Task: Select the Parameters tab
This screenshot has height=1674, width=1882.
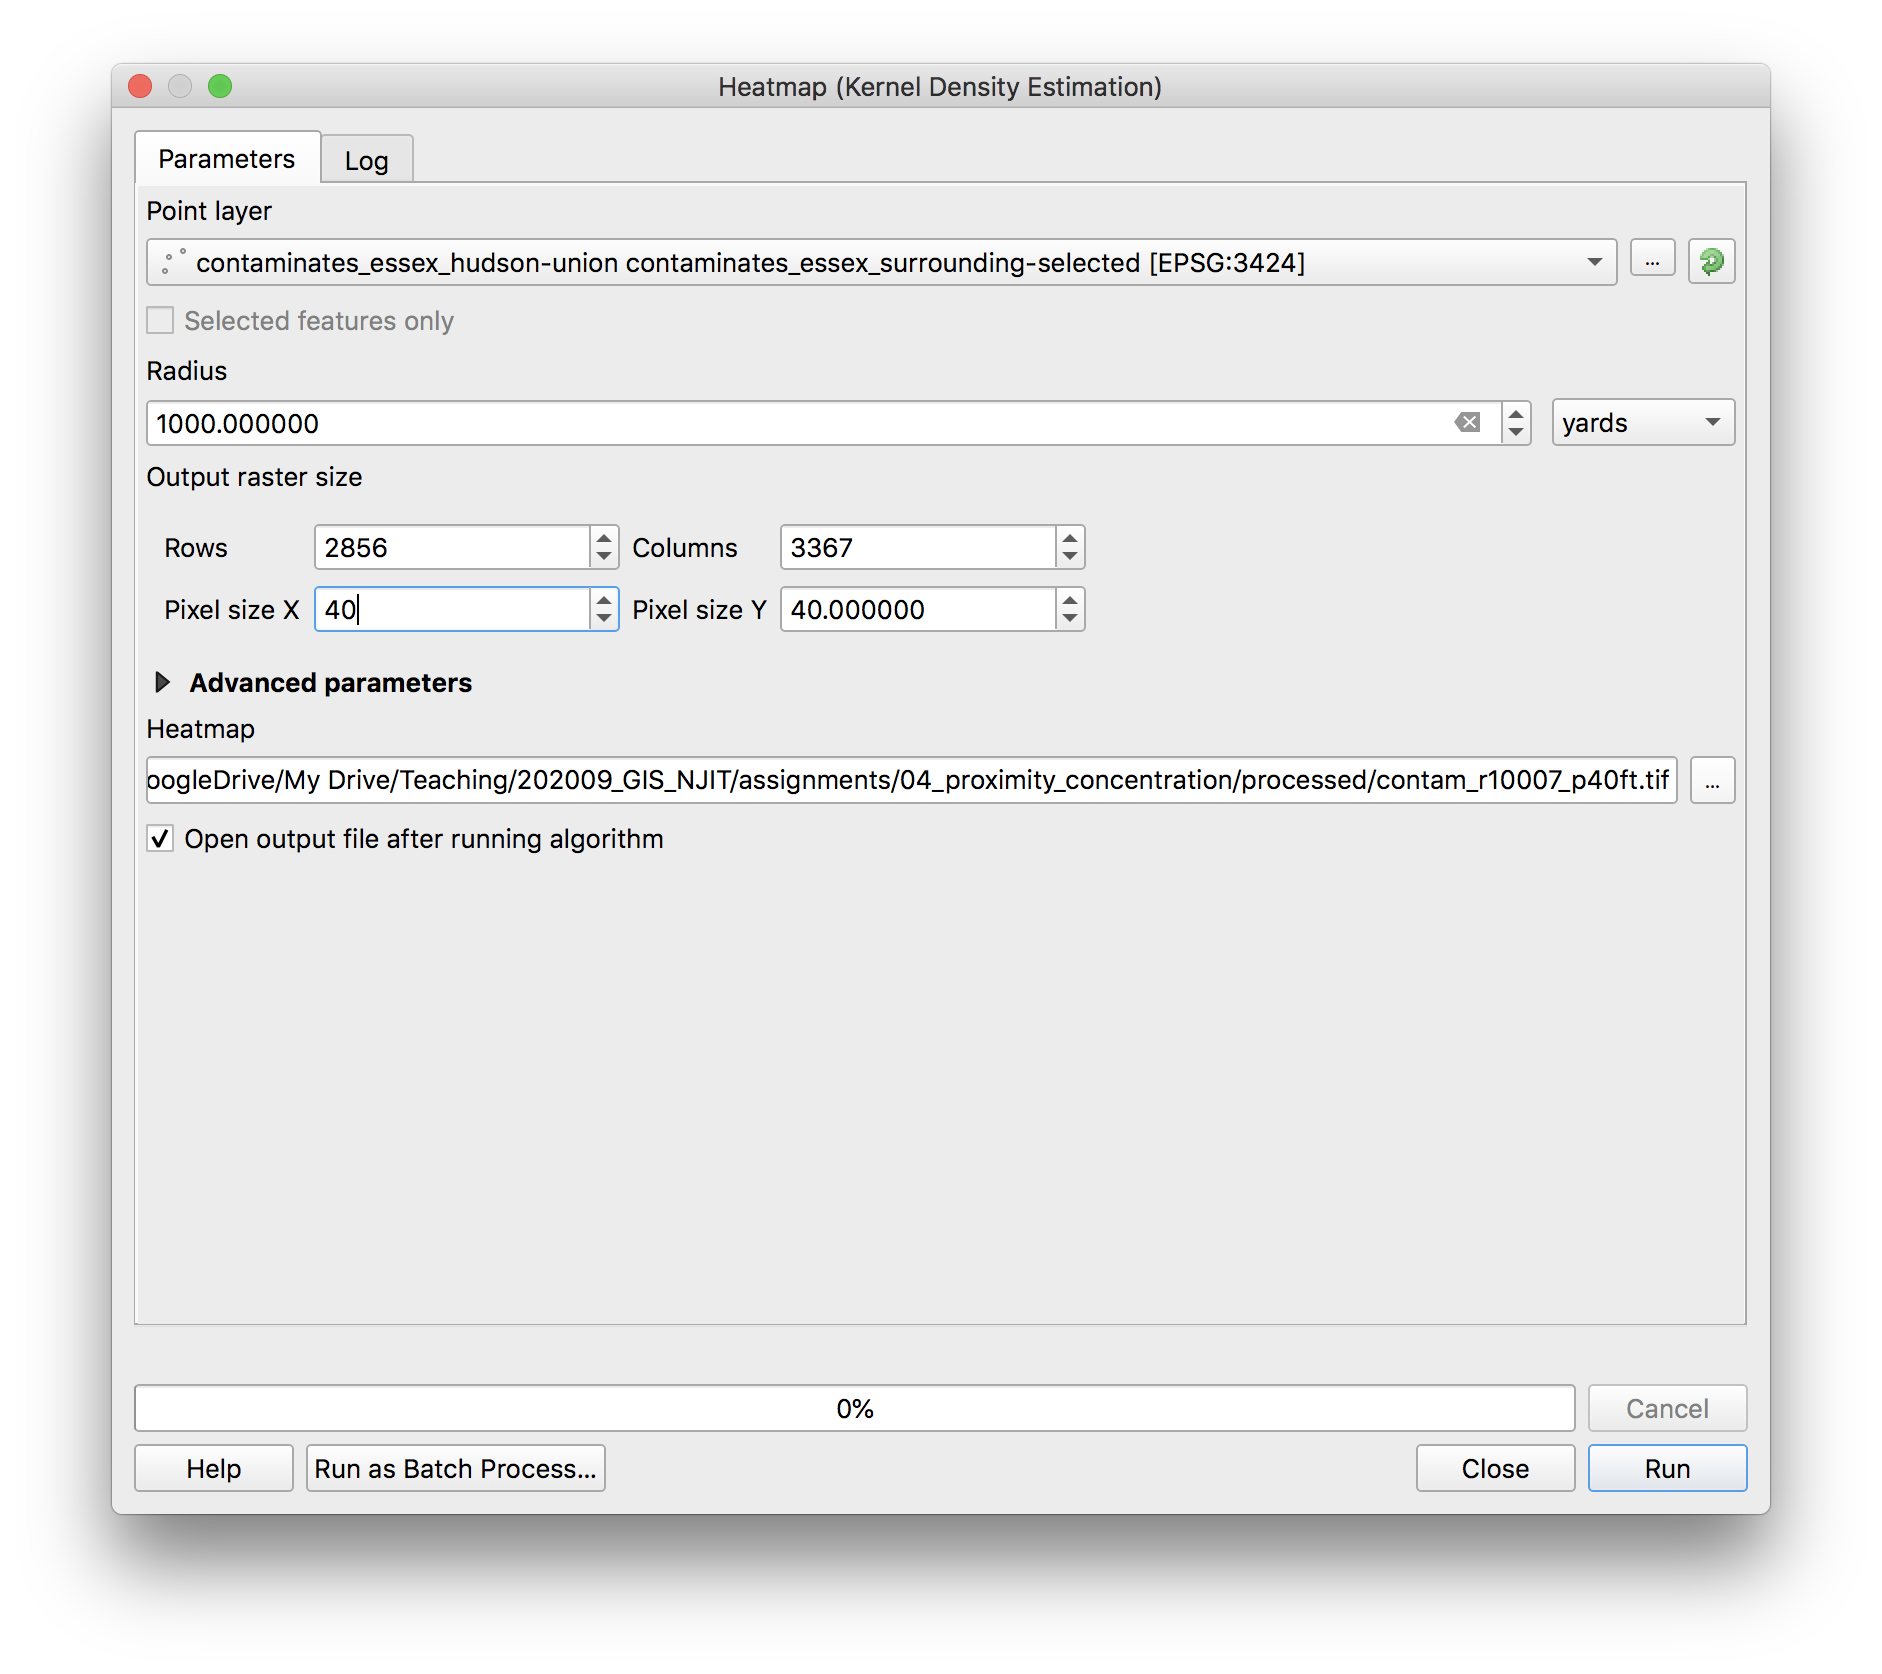Action: tap(227, 159)
